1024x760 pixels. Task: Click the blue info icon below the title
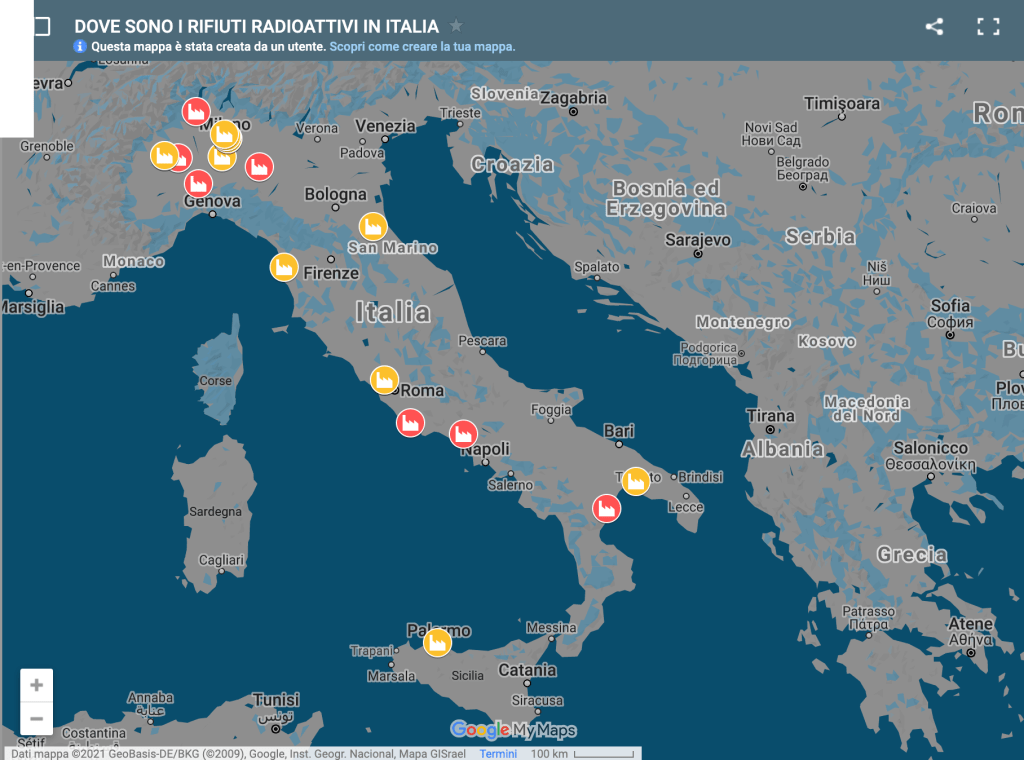tap(80, 47)
